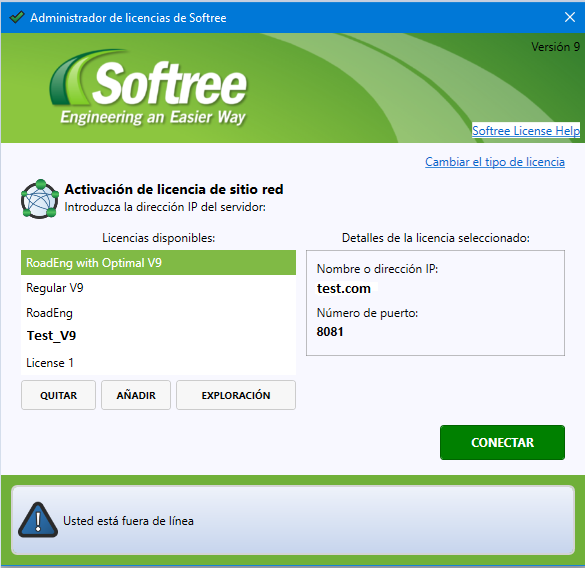585x568 pixels.
Task: Select RoadEng with Optimal V9 license
Action: point(159,263)
